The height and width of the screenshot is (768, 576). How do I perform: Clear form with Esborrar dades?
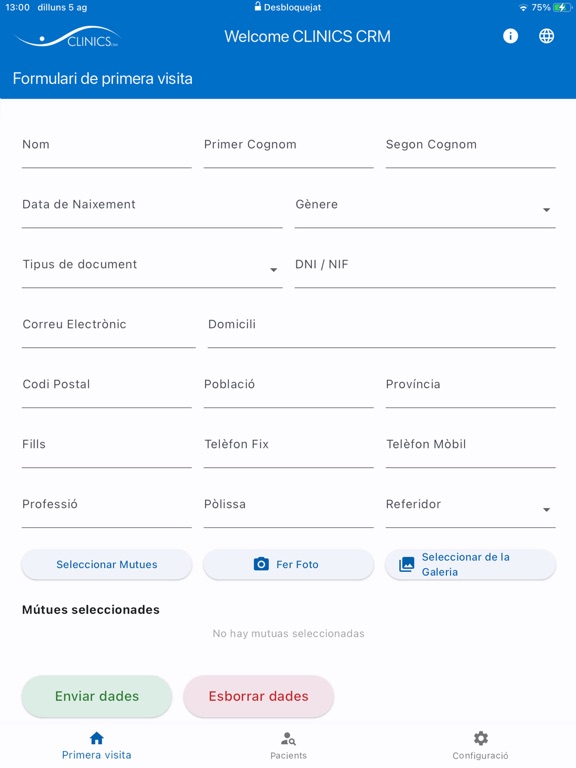[x=259, y=696]
